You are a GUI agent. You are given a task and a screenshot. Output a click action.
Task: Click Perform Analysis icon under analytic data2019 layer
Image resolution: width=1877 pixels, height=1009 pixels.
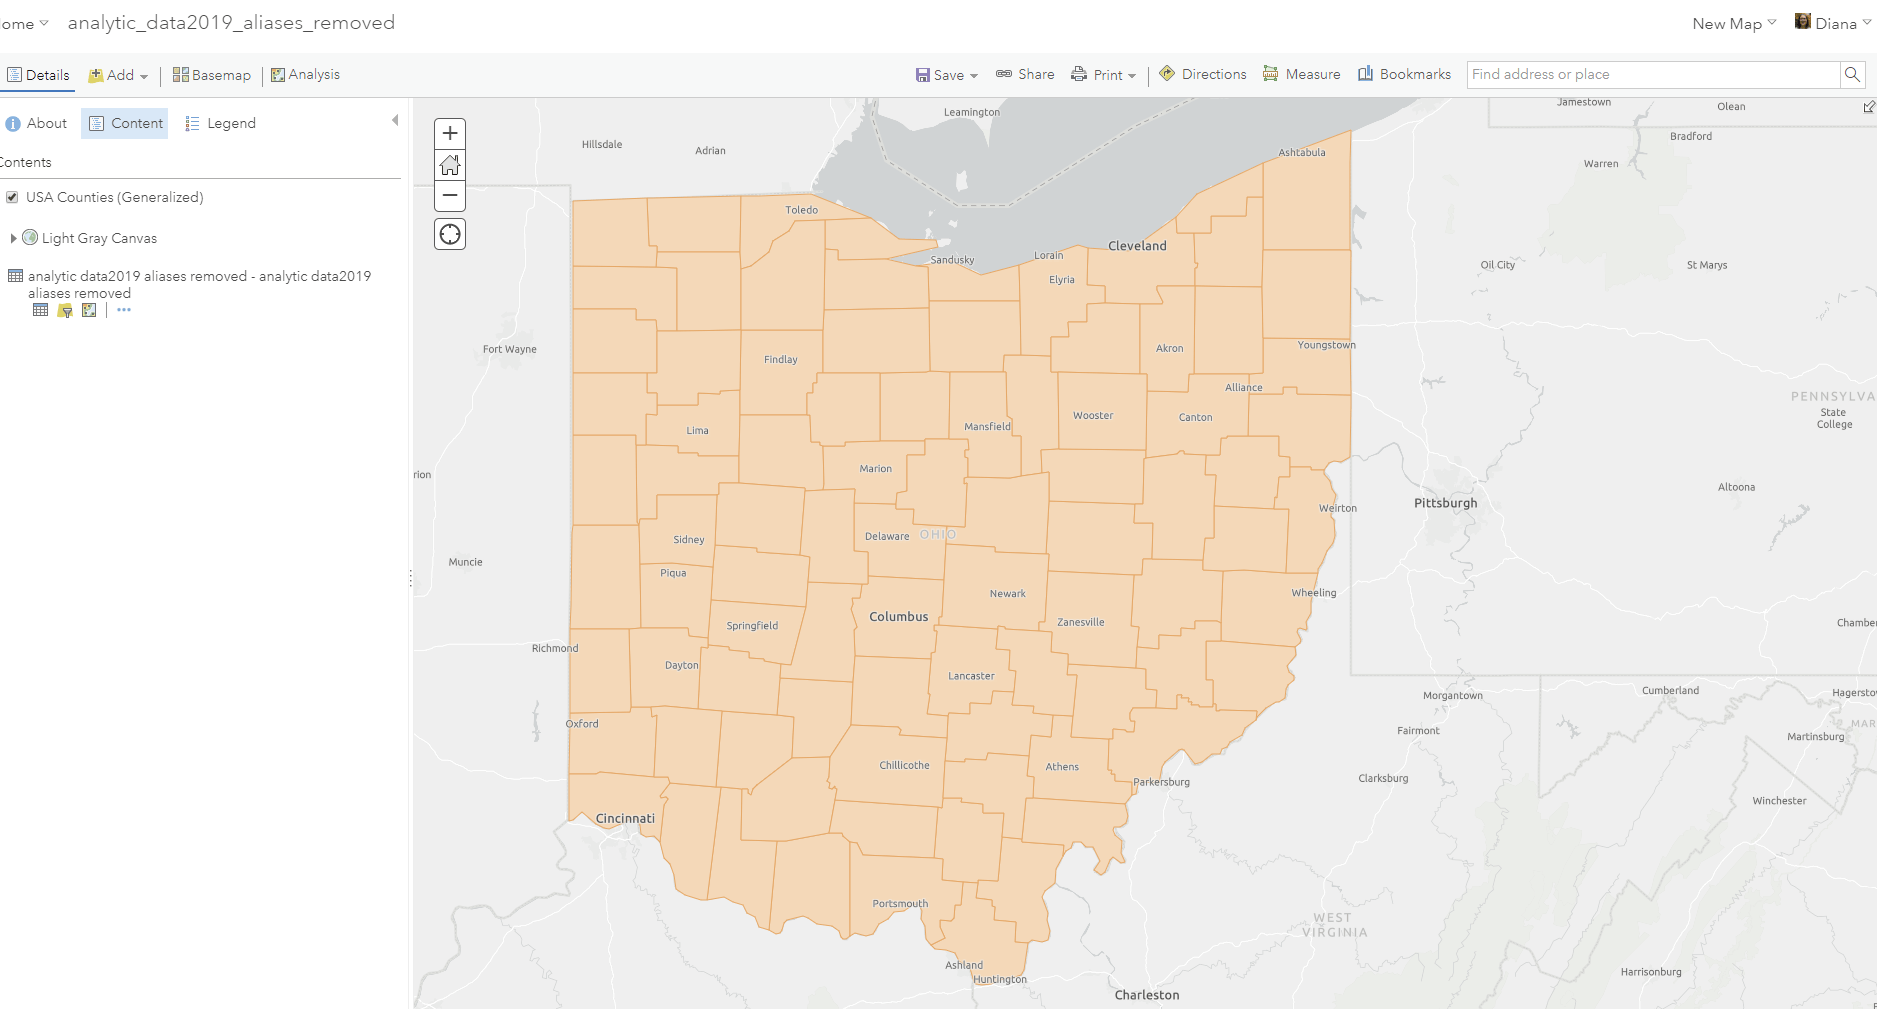pyautogui.click(x=89, y=310)
